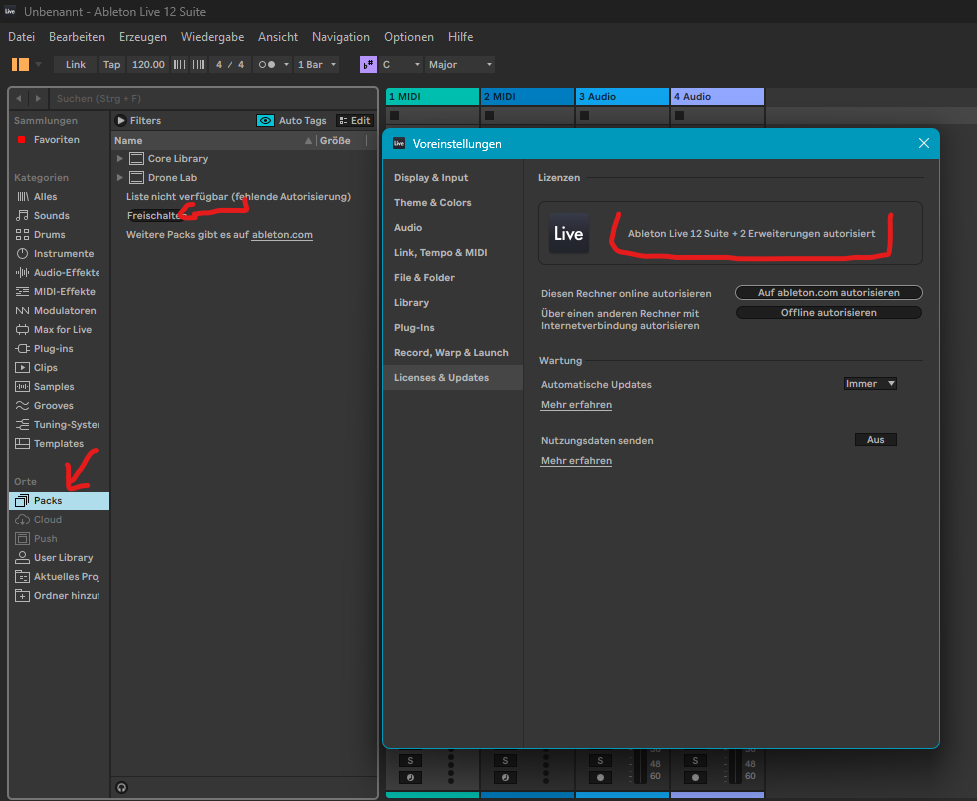Screen dimensions: 977x801
Task: Toggle the Link button
Action: pyautogui.click(x=75, y=65)
